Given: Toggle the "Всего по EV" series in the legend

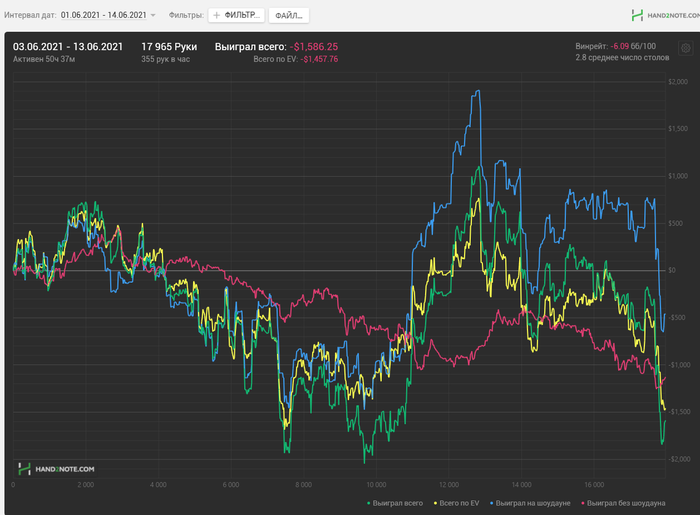Looking at the screenshot, I should tap(459, 502).
